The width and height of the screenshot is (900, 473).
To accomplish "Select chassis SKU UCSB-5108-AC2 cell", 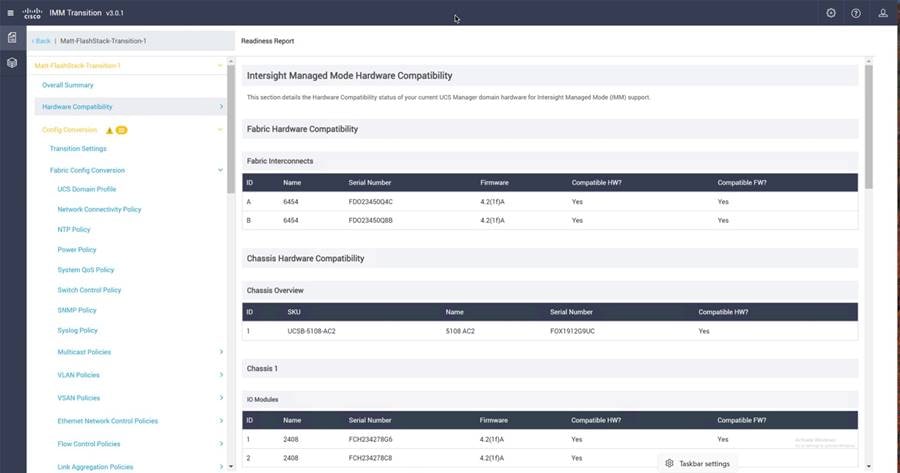I will [x=312, y=331].
